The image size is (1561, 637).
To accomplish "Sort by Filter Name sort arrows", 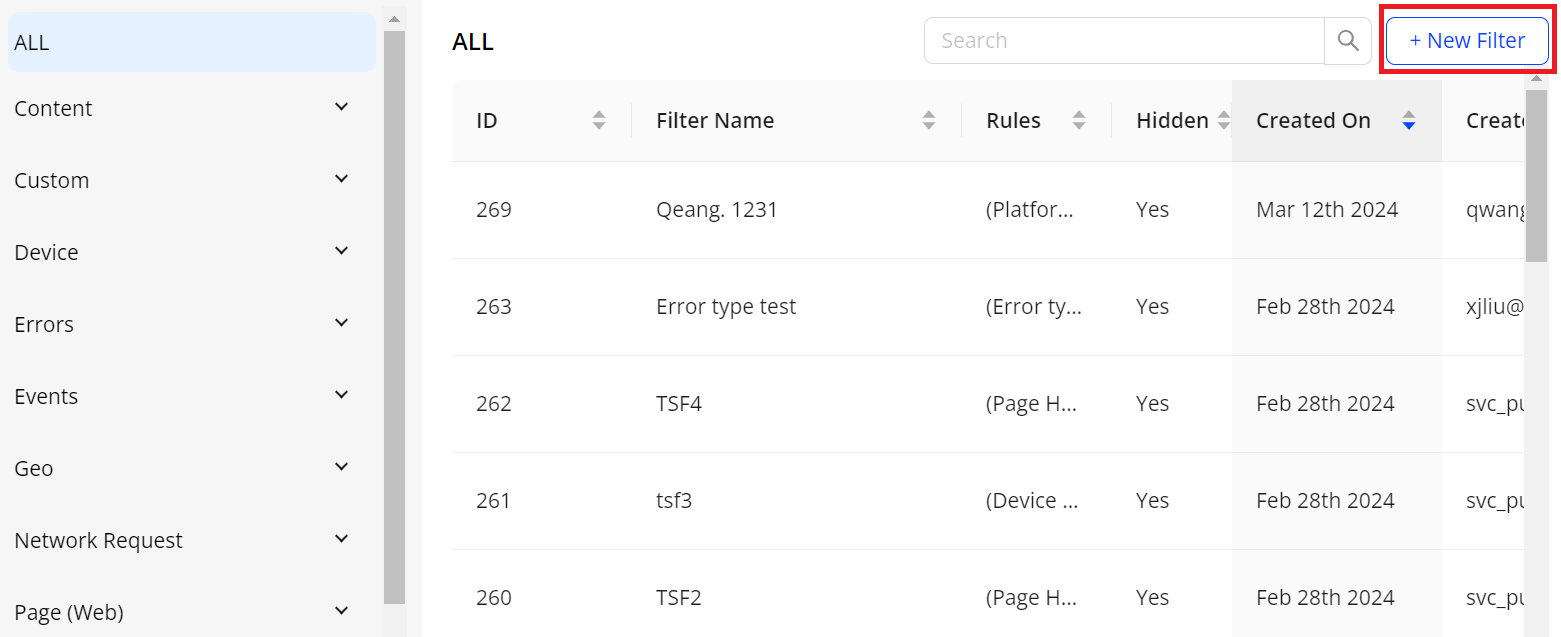I will (929, 121).
